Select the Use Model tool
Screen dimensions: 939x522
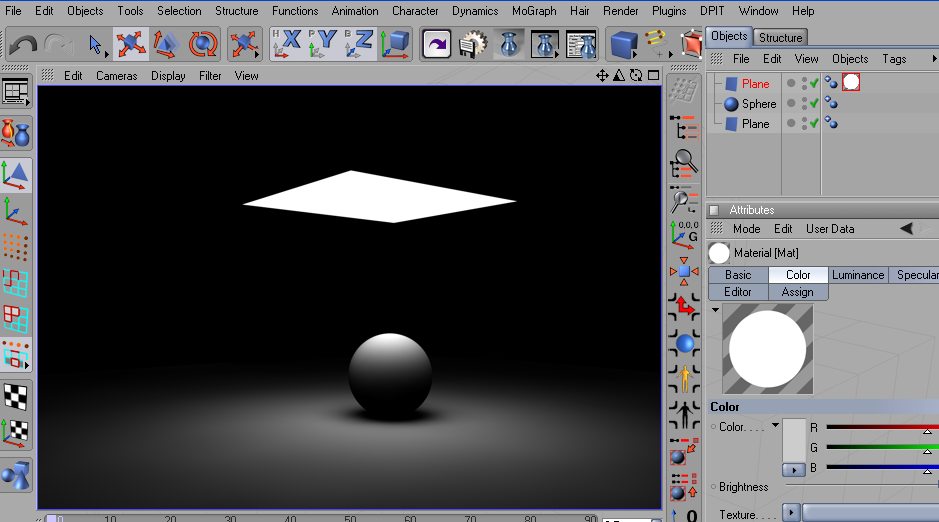coord(16,175)
